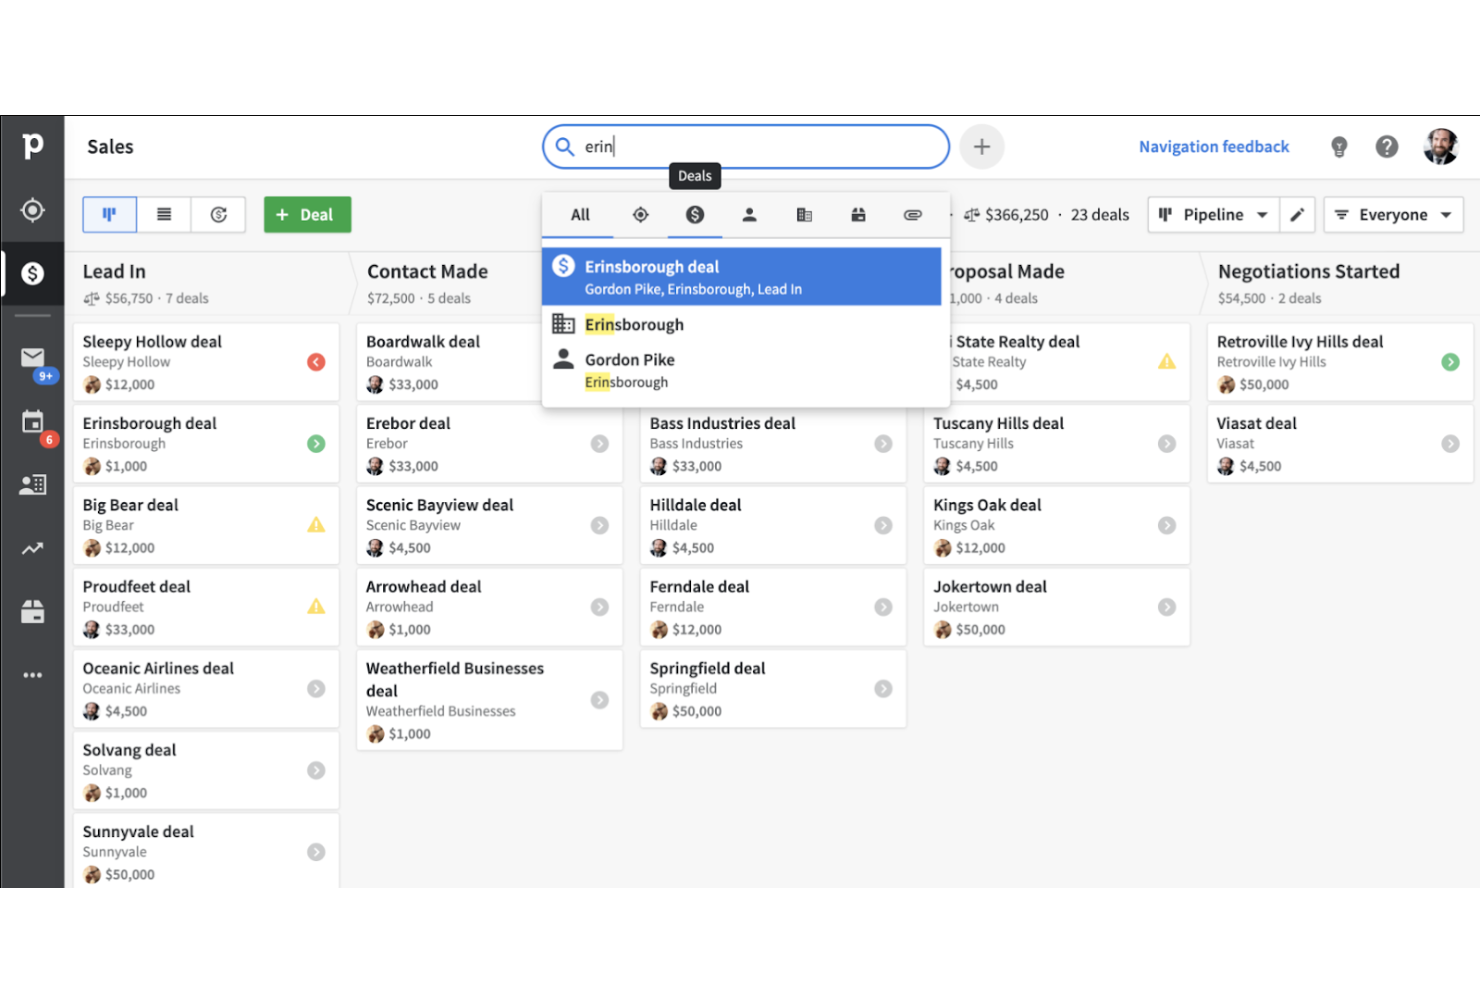Open the Everyone filter dropdown
Viewport: 1480px width, 987px height.
[1392, 214]
